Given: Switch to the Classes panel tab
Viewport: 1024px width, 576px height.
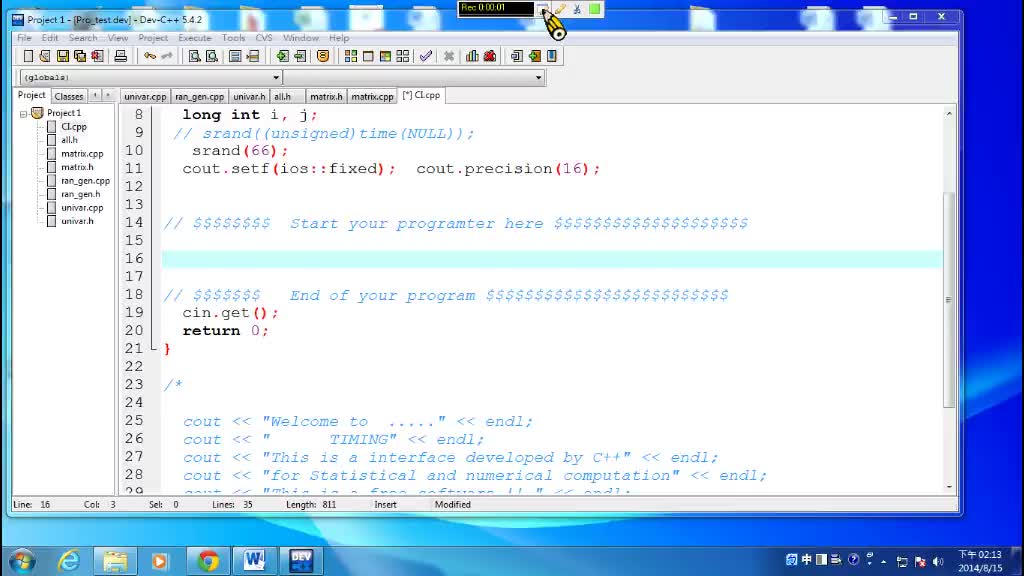Looking at the screenshot, I should [x=69, y=96].
